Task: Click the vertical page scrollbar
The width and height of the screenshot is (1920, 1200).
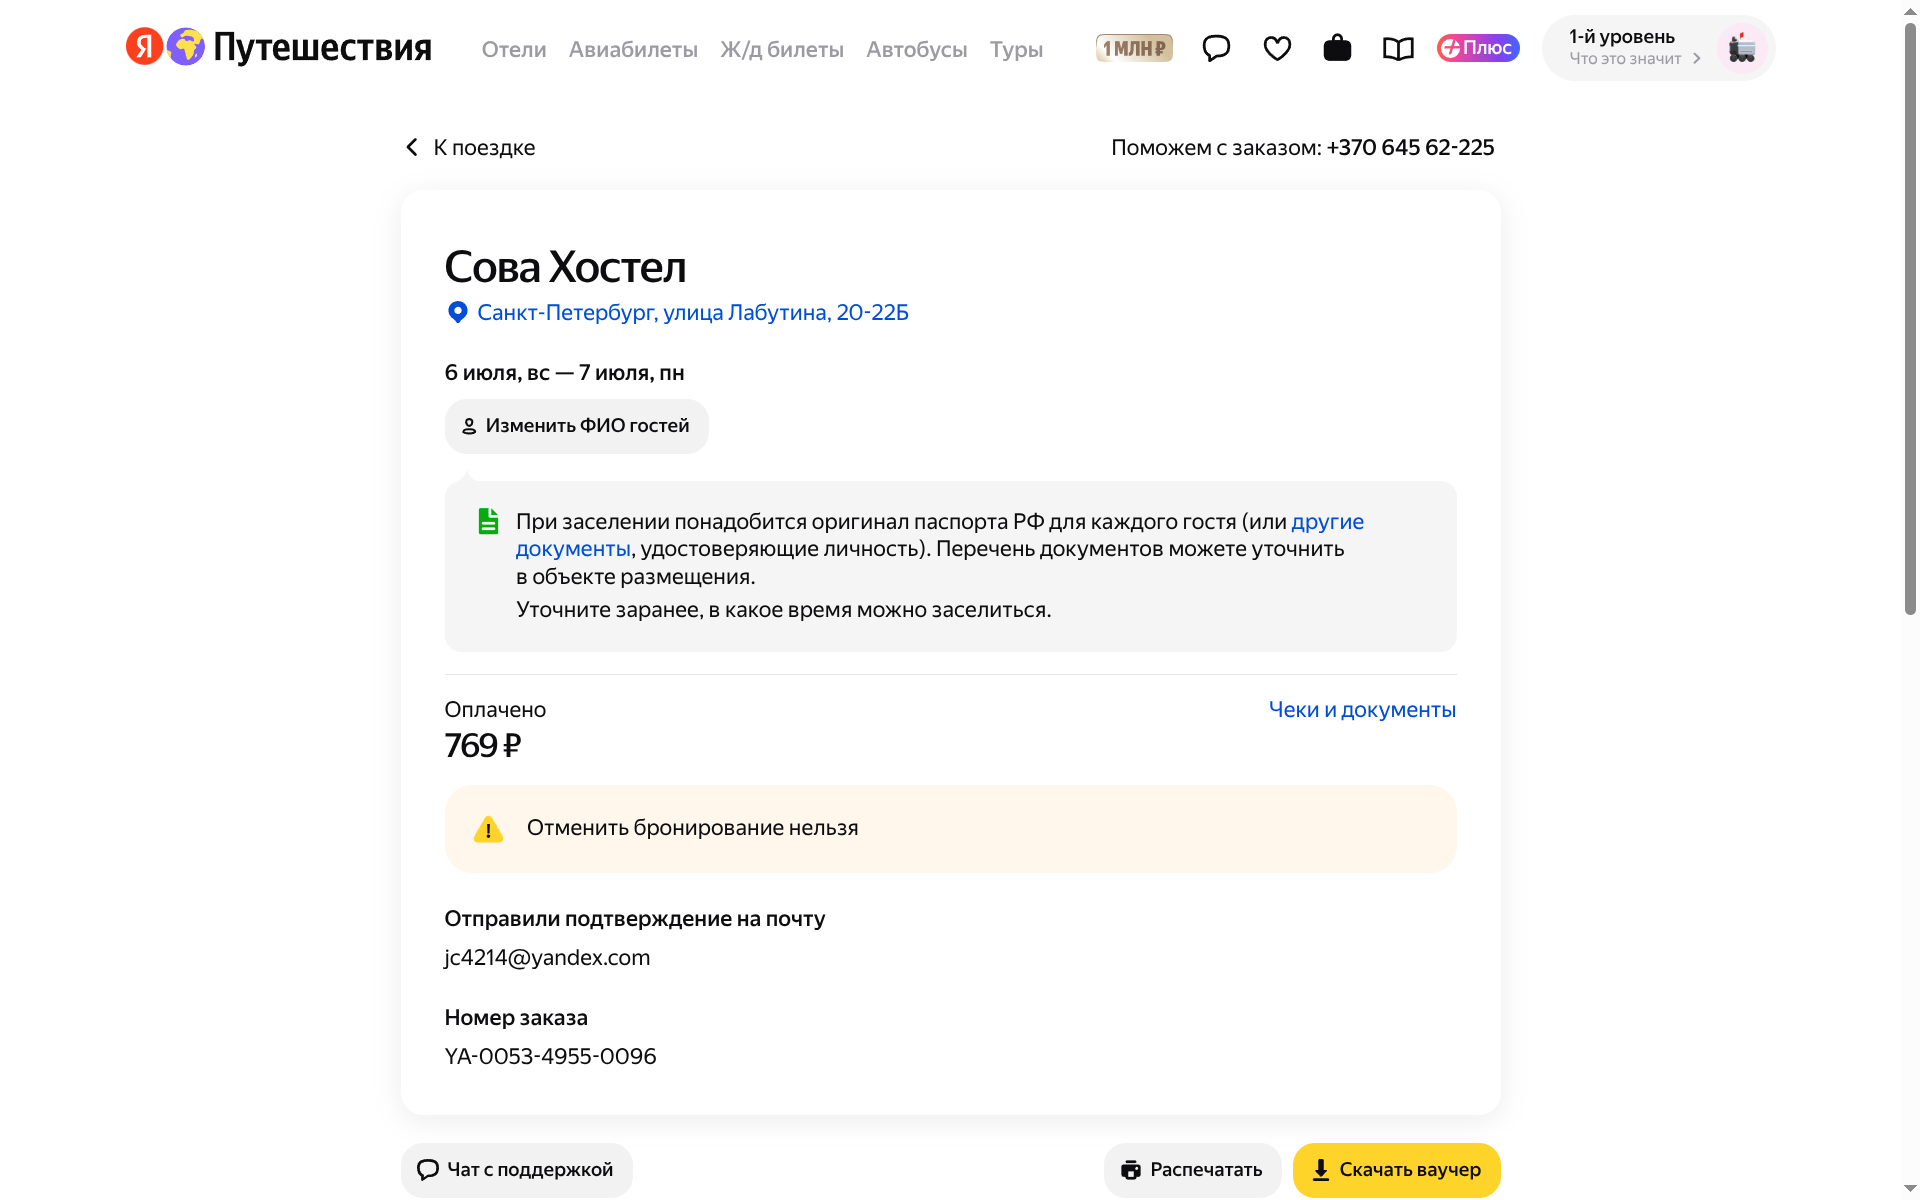Action: pyautogui.click(x=1910, y=320)
